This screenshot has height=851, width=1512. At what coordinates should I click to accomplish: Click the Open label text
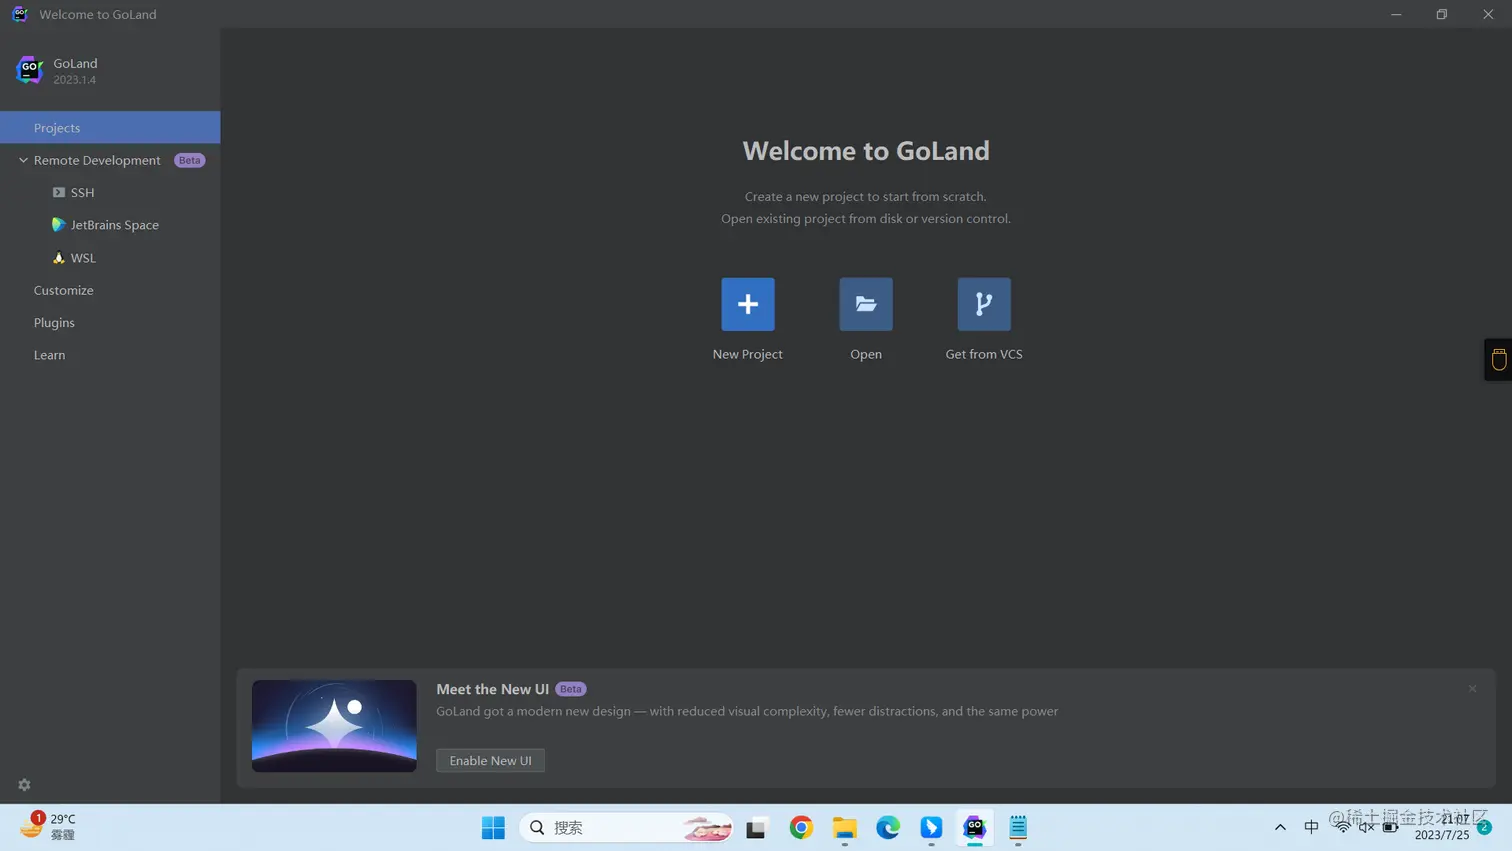(866, 354)
